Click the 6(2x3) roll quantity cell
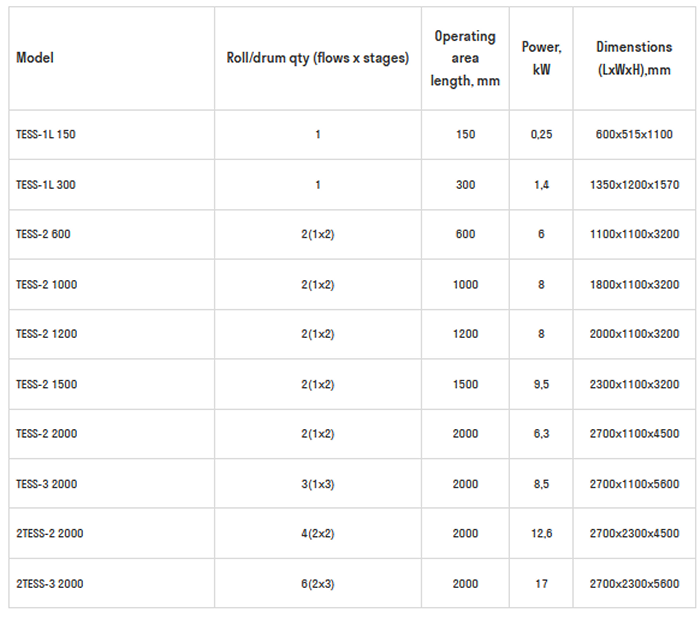Viewport: 700px width, 619px height. 318,584
